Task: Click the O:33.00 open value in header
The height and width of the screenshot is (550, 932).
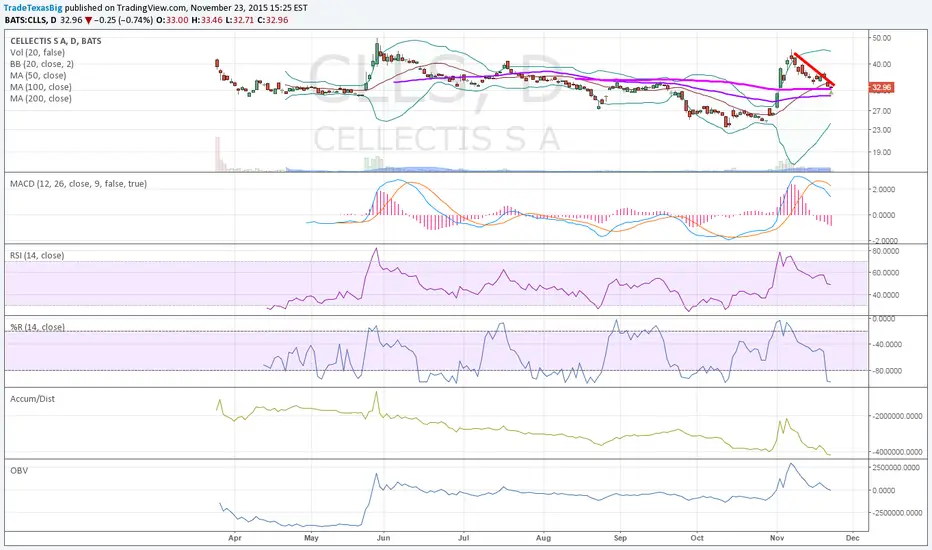Action: pyautogui.click(x=172, y=20)
